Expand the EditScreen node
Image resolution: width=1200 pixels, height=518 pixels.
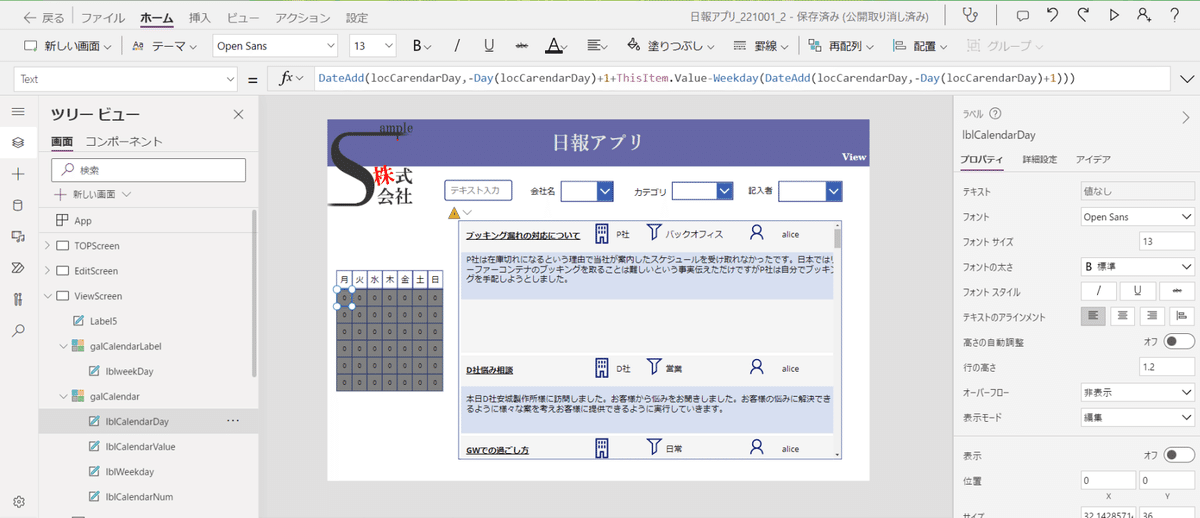coord(47,271)
